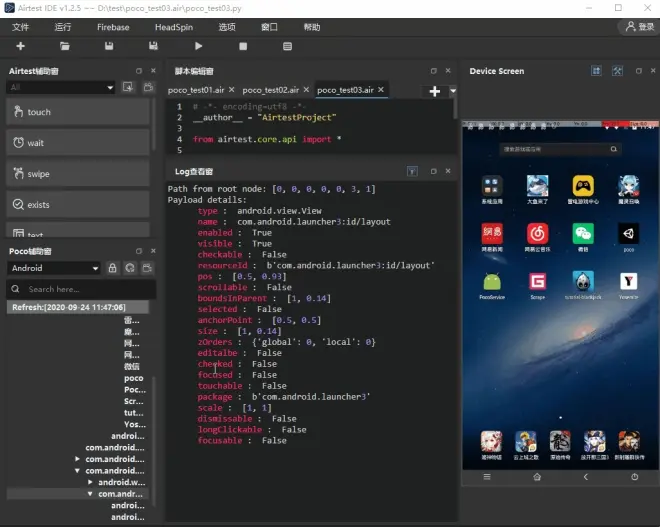Select the tut... tree item
Viewport: 660px width, 527px height.
(134, 413)
